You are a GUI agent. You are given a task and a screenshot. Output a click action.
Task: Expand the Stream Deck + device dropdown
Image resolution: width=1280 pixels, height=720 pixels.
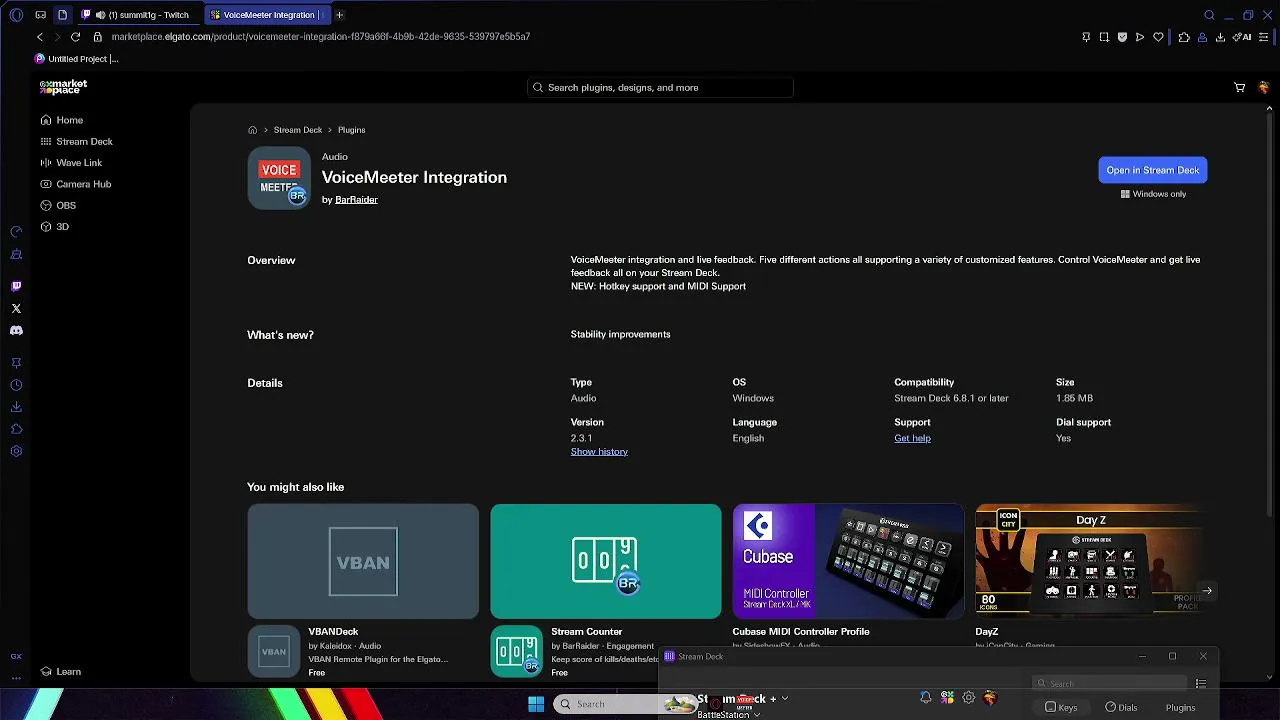click(x=785, y=698)
